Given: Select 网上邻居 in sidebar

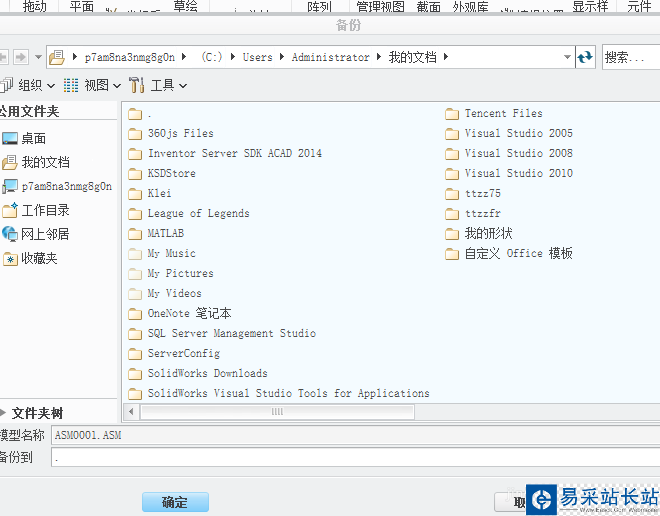Looking at the screenshot, I should pyautogui.click(x=36, y=234).
